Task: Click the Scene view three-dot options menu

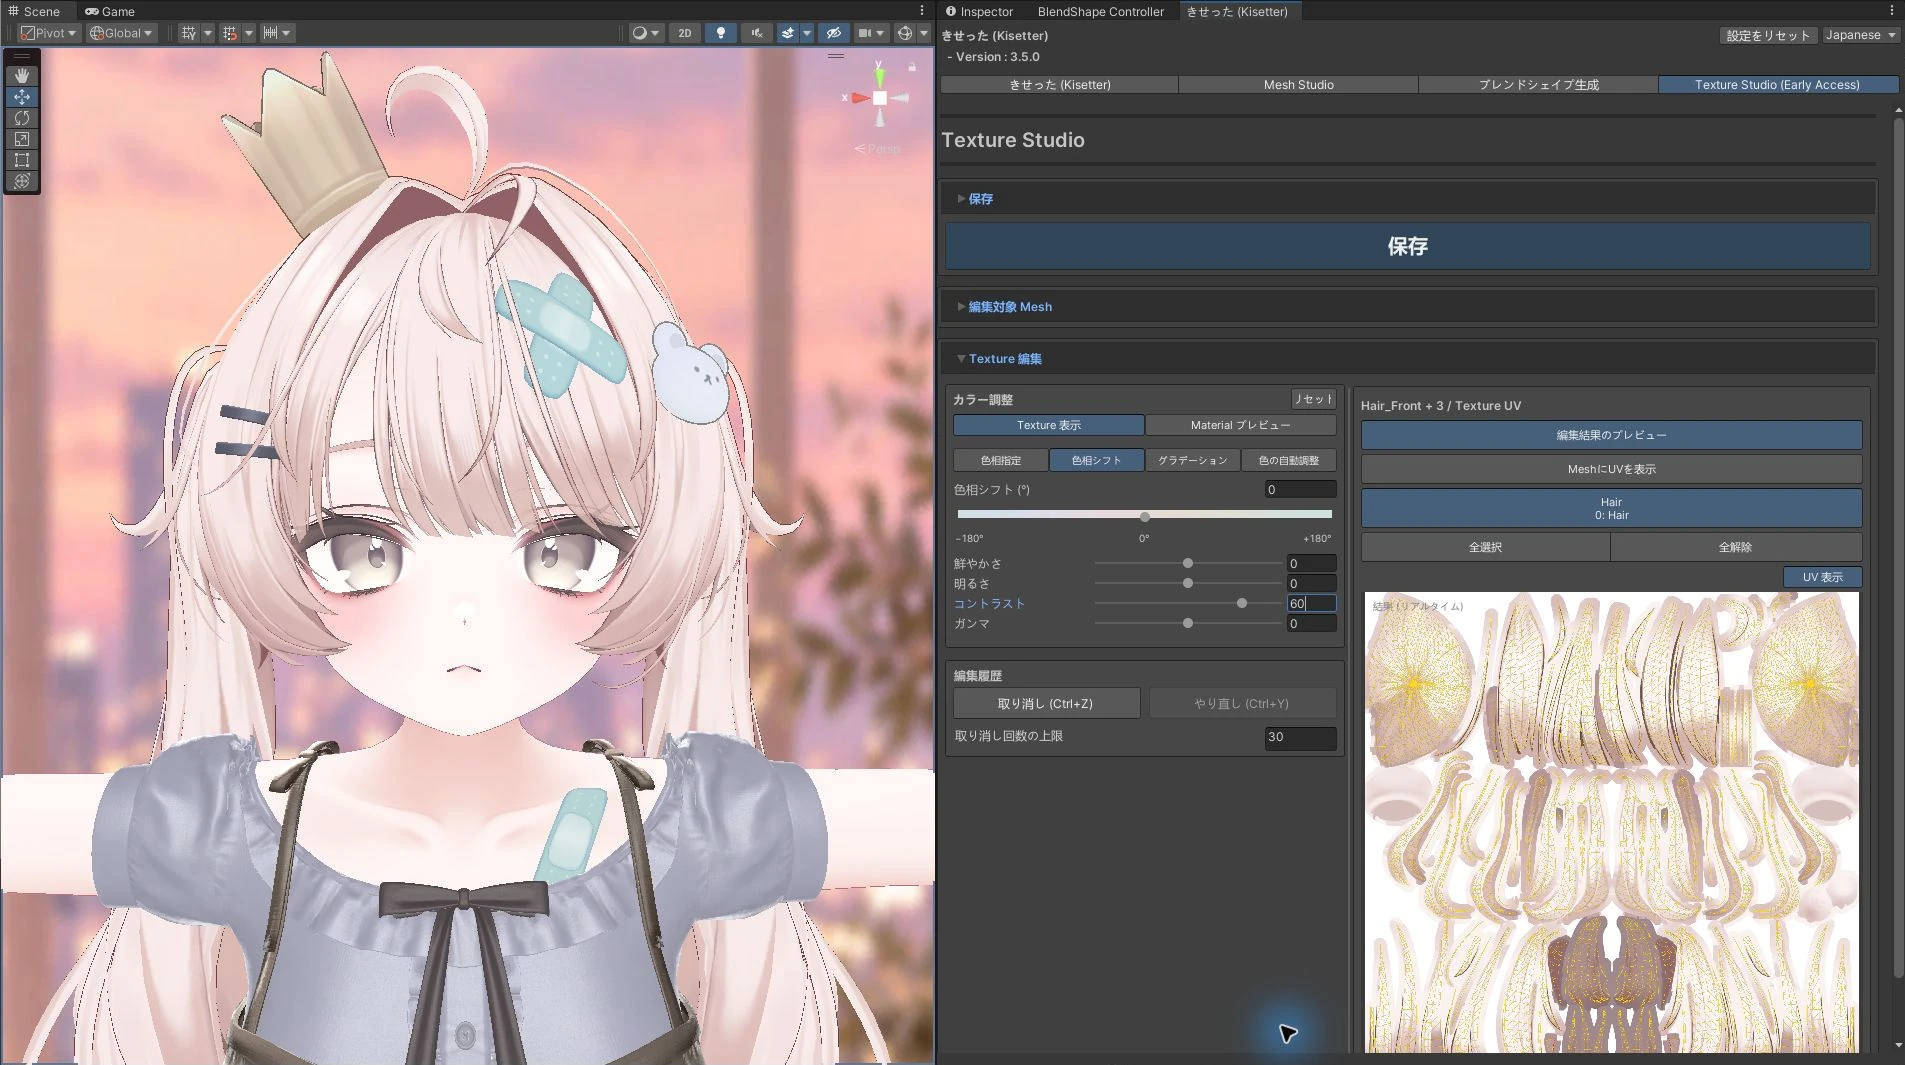Action: point(922,11)
